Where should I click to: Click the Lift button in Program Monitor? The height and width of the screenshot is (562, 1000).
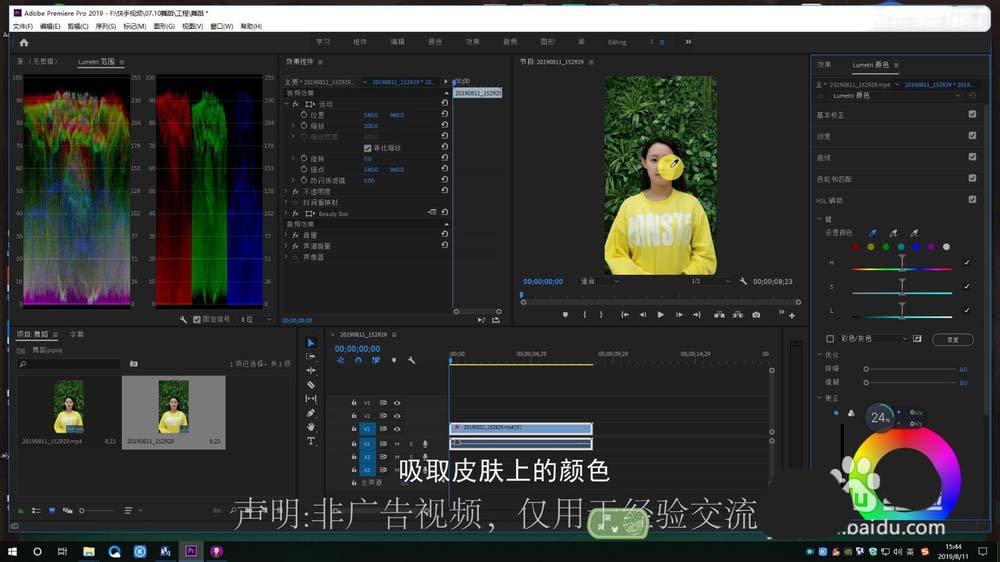click(x=719, y=314)
